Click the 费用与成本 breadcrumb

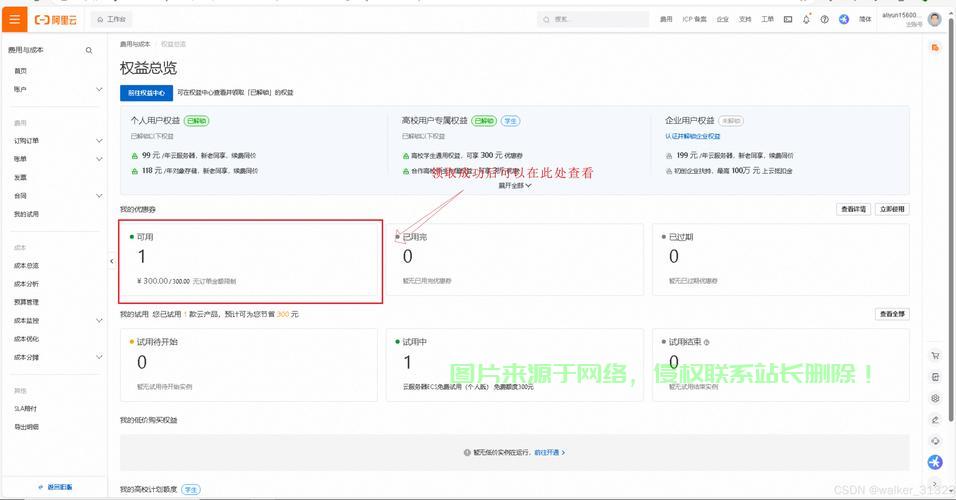click(135, 45)
